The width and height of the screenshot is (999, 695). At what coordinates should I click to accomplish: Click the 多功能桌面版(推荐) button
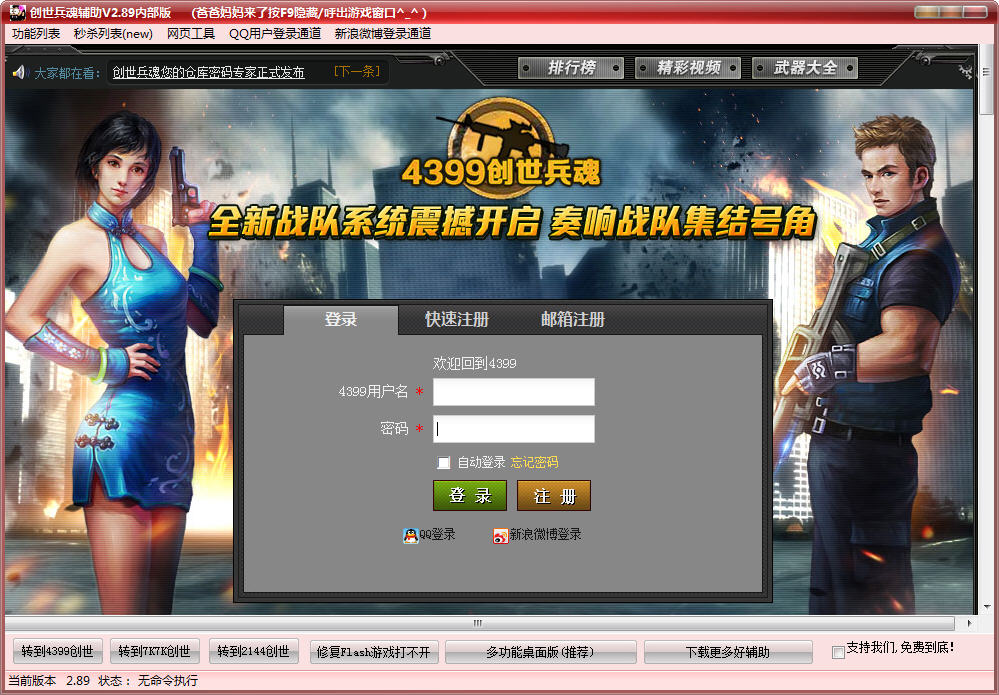click(x=540, y=652)
